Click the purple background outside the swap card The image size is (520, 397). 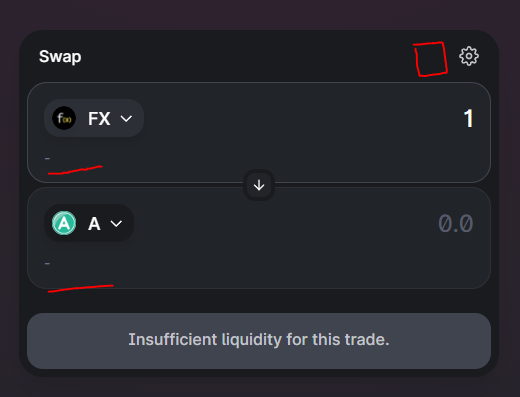coord(260,13)
